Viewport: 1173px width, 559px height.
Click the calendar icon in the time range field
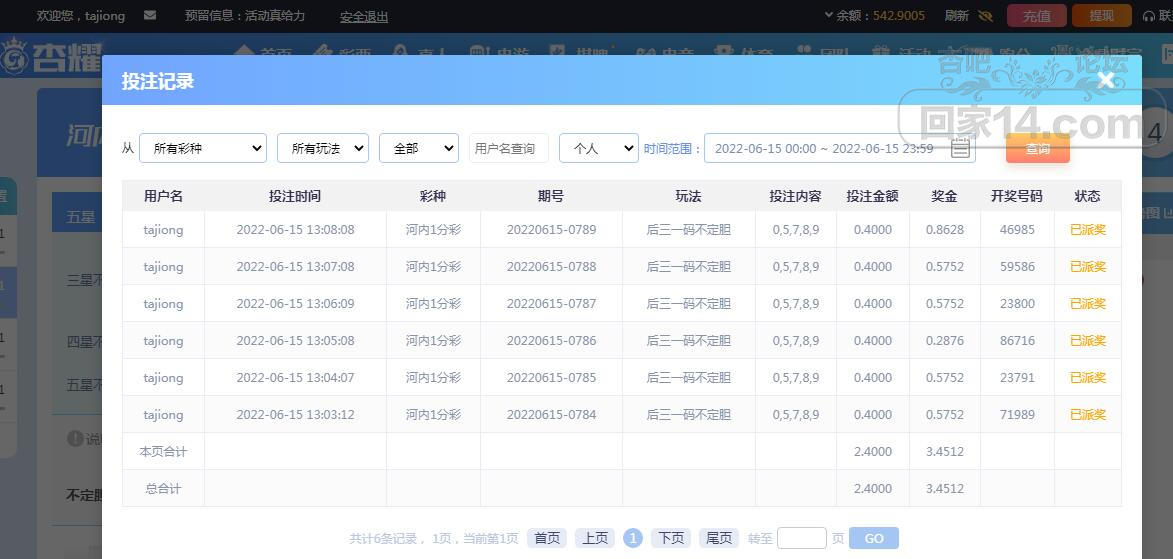point(960,149)
